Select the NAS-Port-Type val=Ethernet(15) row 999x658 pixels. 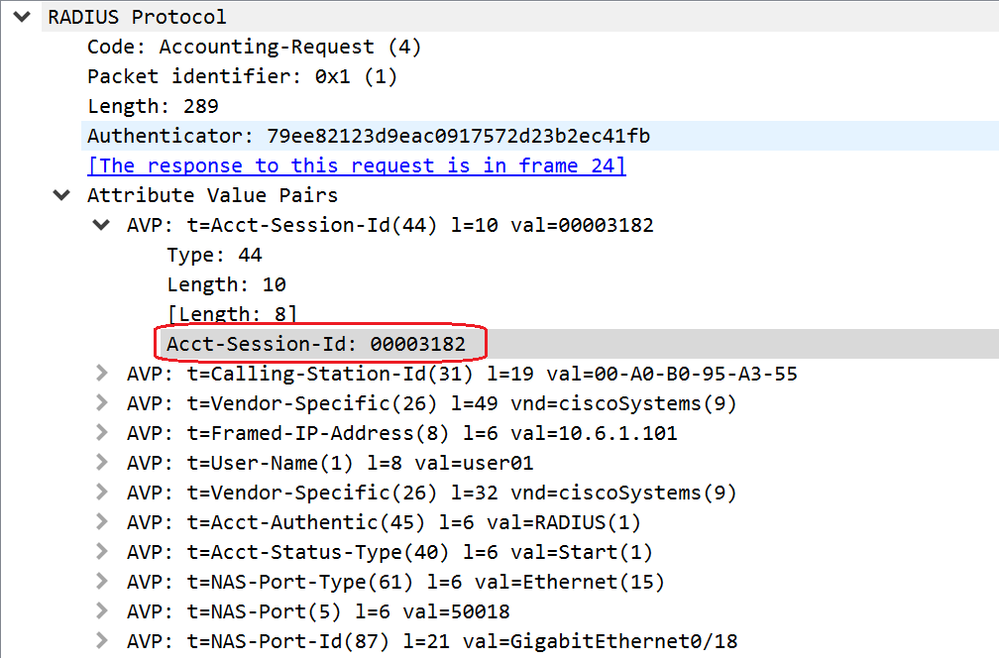coord(396,582)
